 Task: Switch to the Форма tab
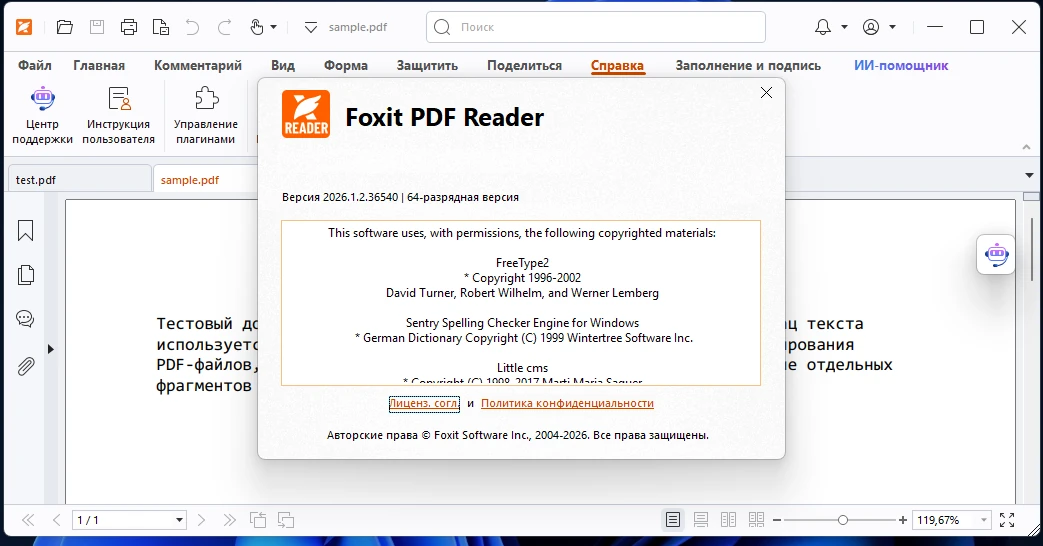pyautogui.click(x=346, y=66)
